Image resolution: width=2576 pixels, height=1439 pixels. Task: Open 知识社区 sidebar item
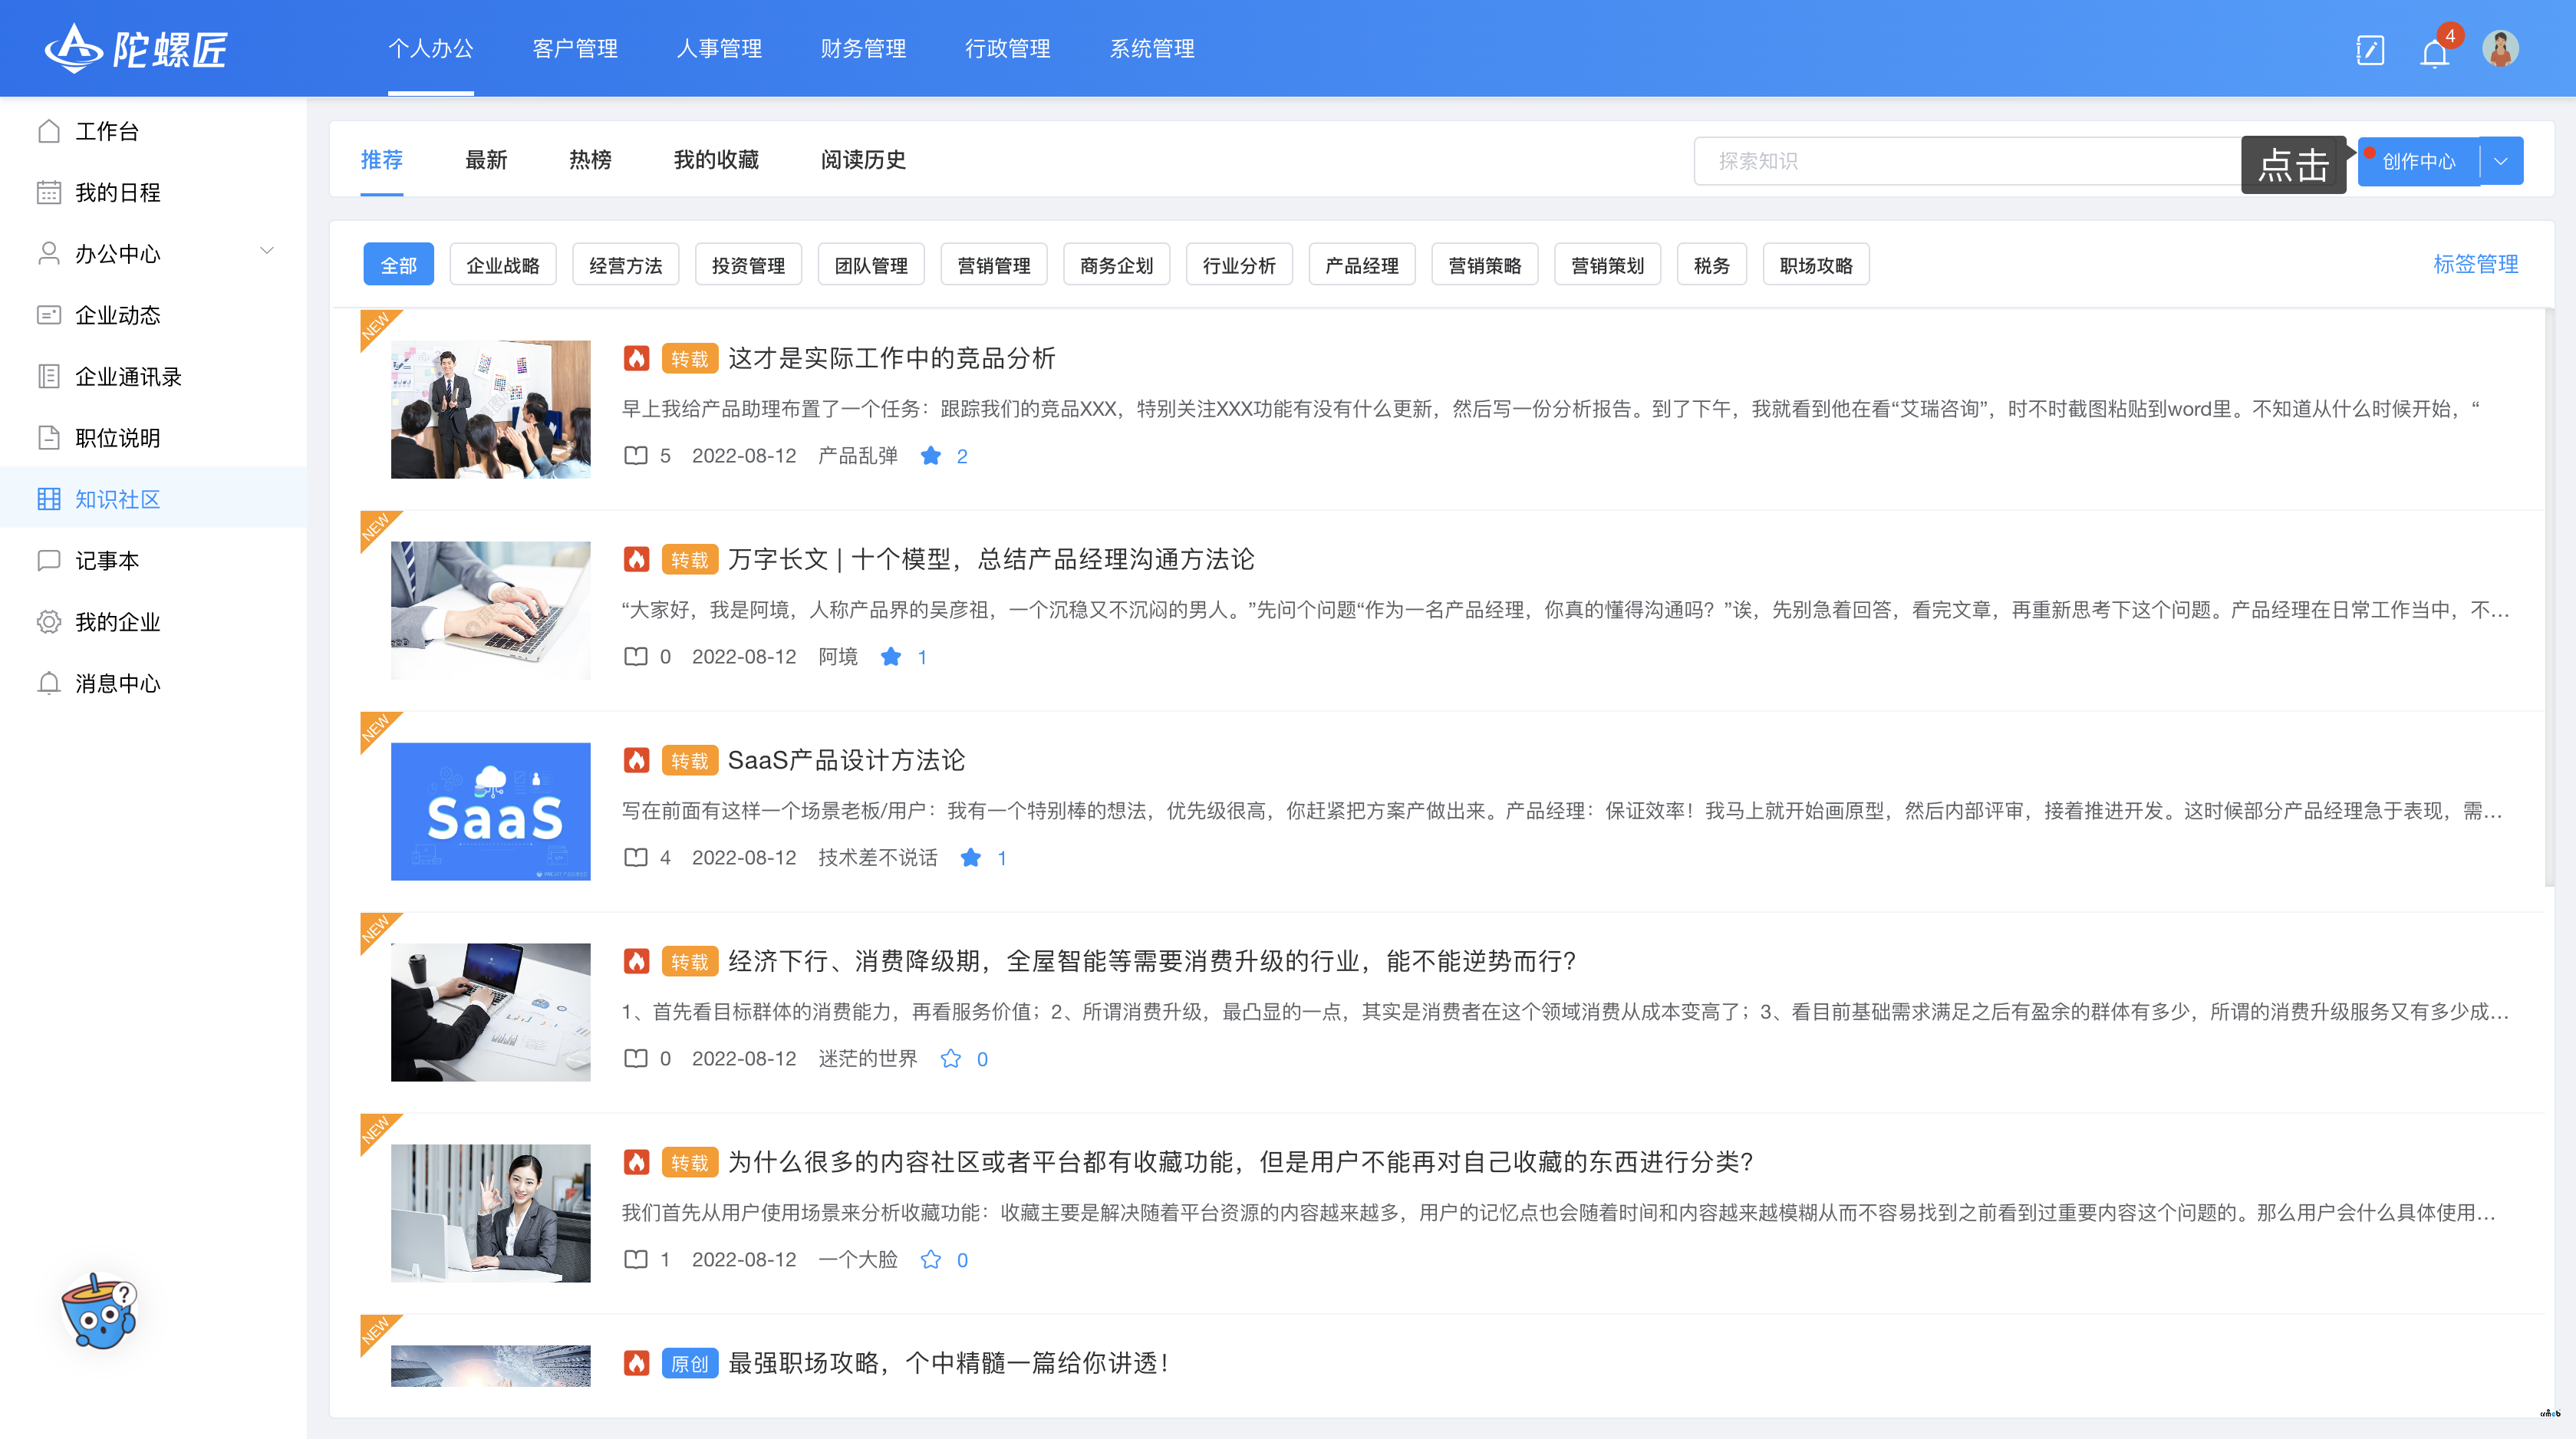tap(153, 498)
